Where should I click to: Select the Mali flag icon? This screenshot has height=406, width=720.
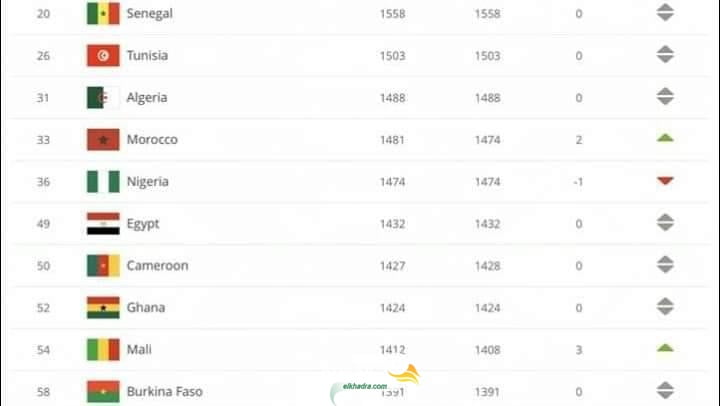[103, 350]
